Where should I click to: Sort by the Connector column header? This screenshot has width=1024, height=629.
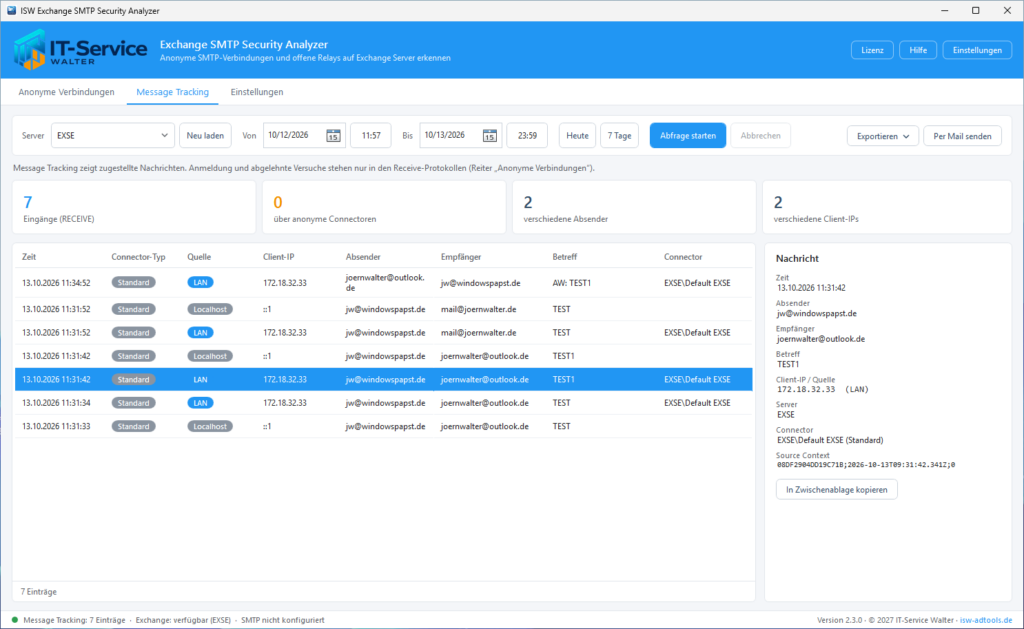coord(683,257)
